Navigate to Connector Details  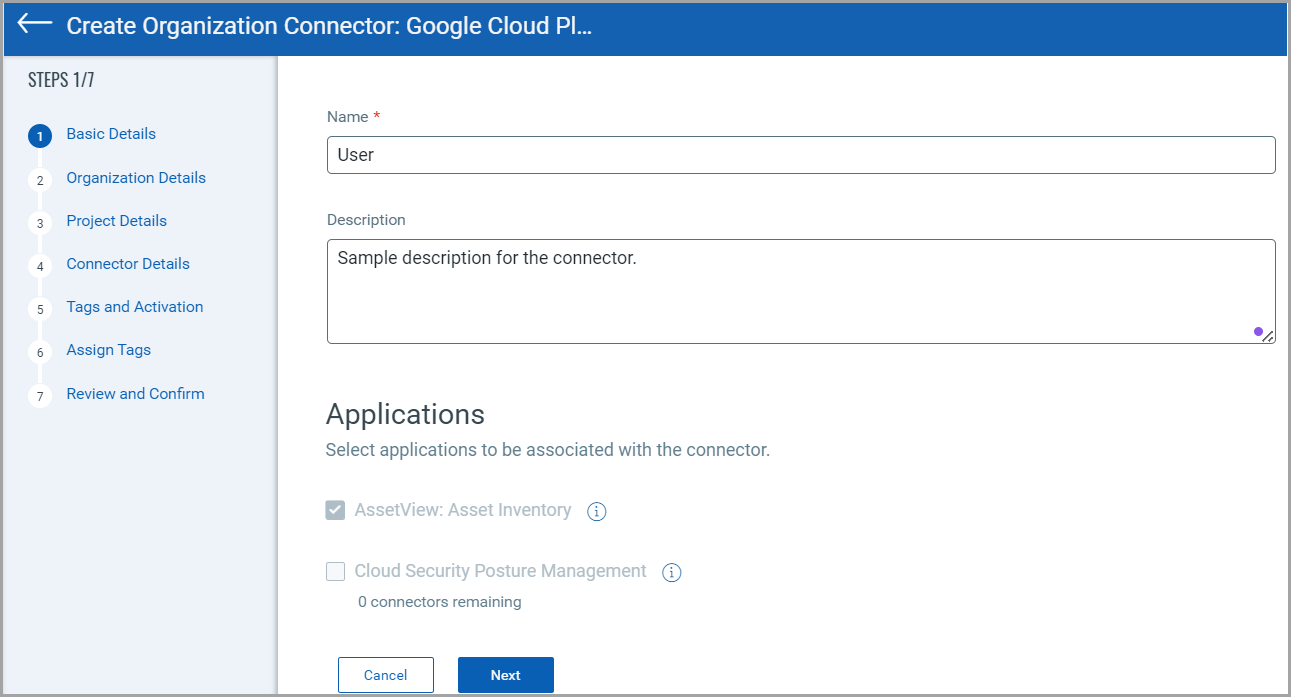click(127, 264)
